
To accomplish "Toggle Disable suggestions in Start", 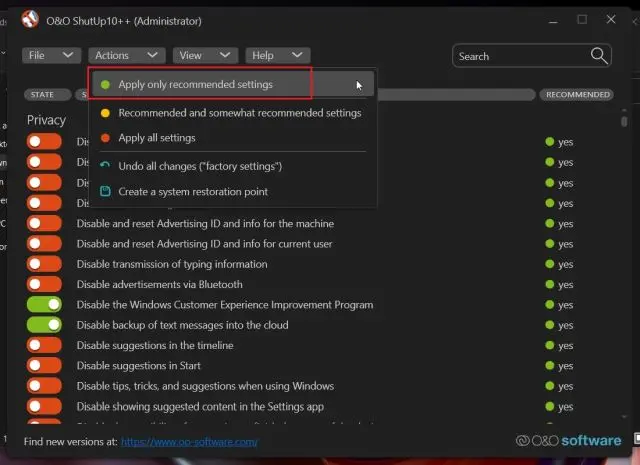I will (44, 365).
